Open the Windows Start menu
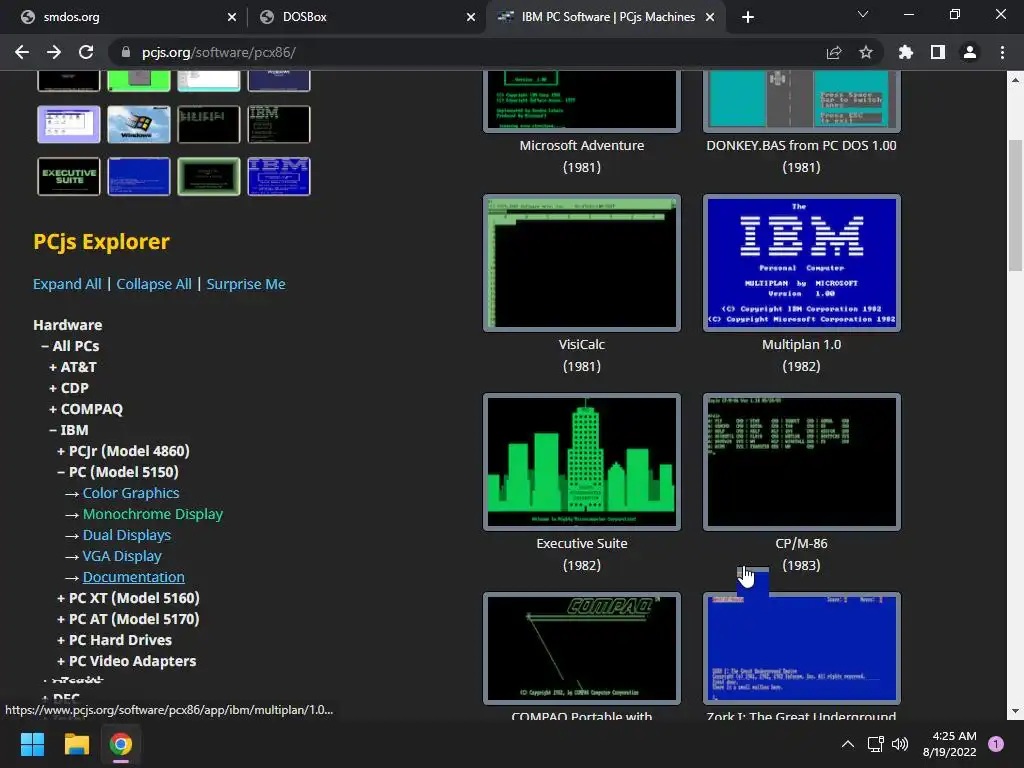1024x768 pixels. pyautogui.click(x=32, y=744)
